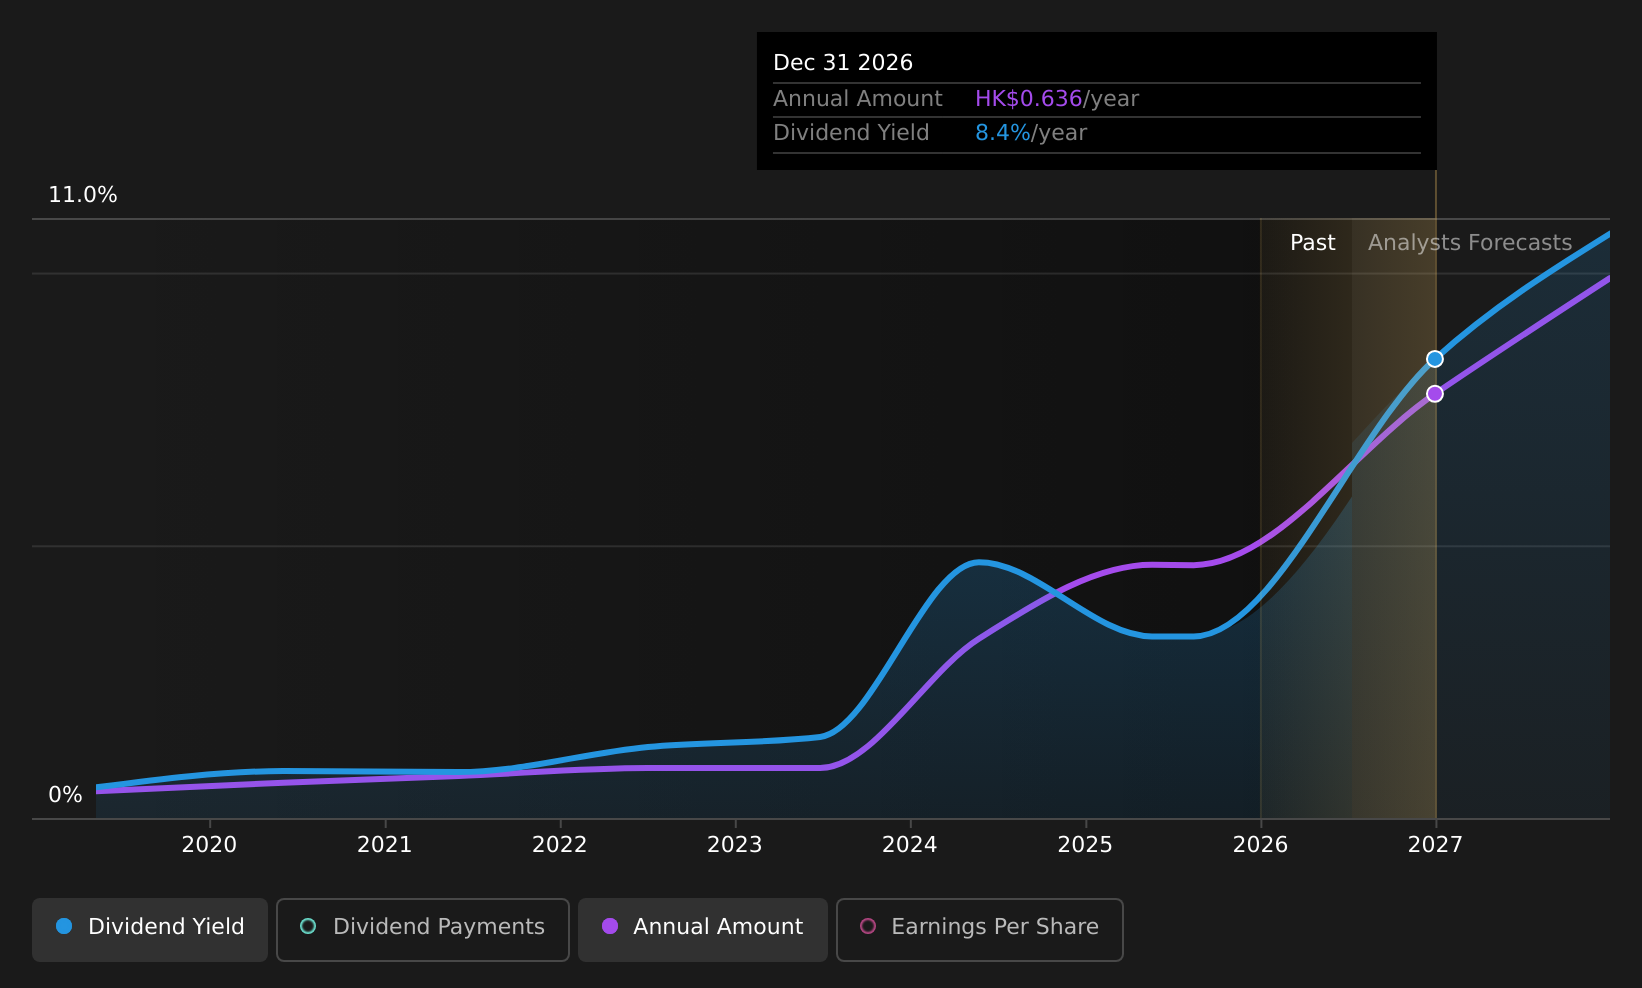Toggle the Dividend Yield series
The width and height of the screenshot is (1642, 988).
tap(150, 930)
